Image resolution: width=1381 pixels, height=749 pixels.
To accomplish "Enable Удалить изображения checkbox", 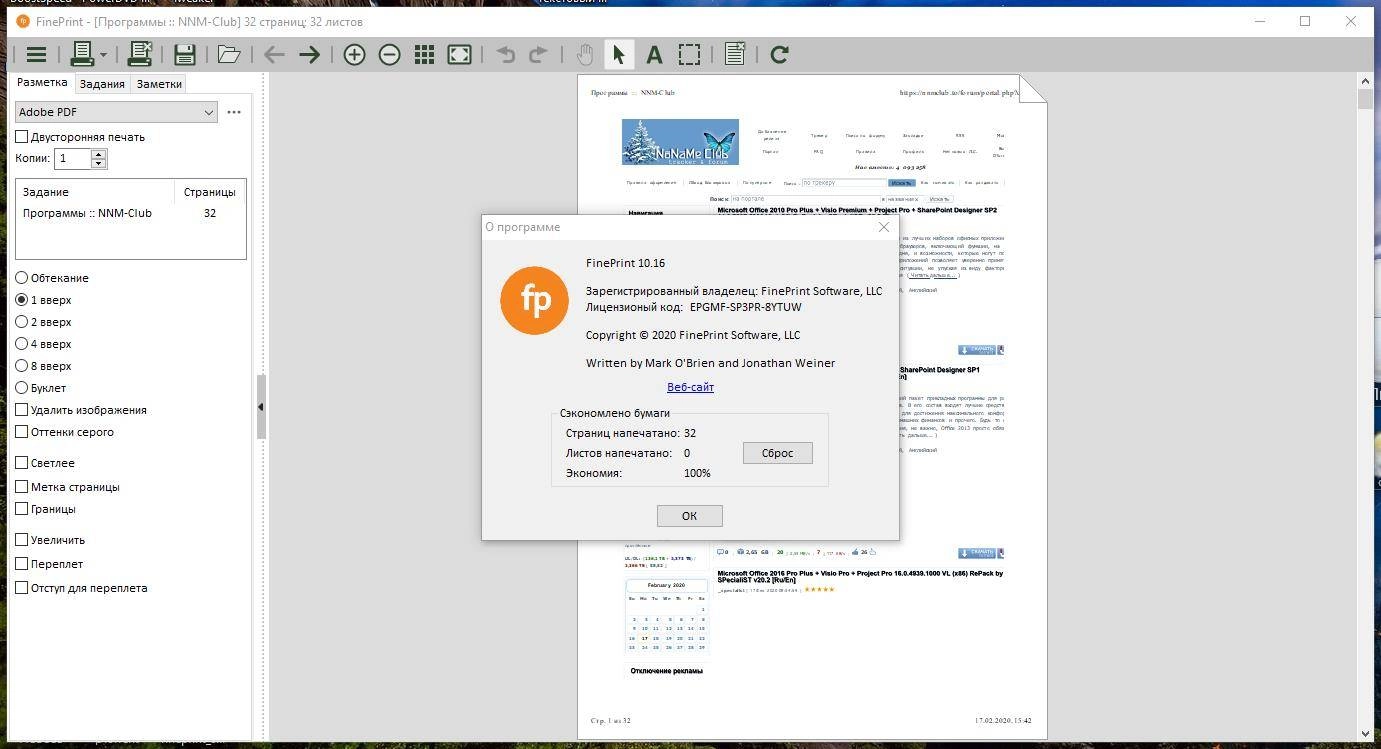I will [22, 410].
